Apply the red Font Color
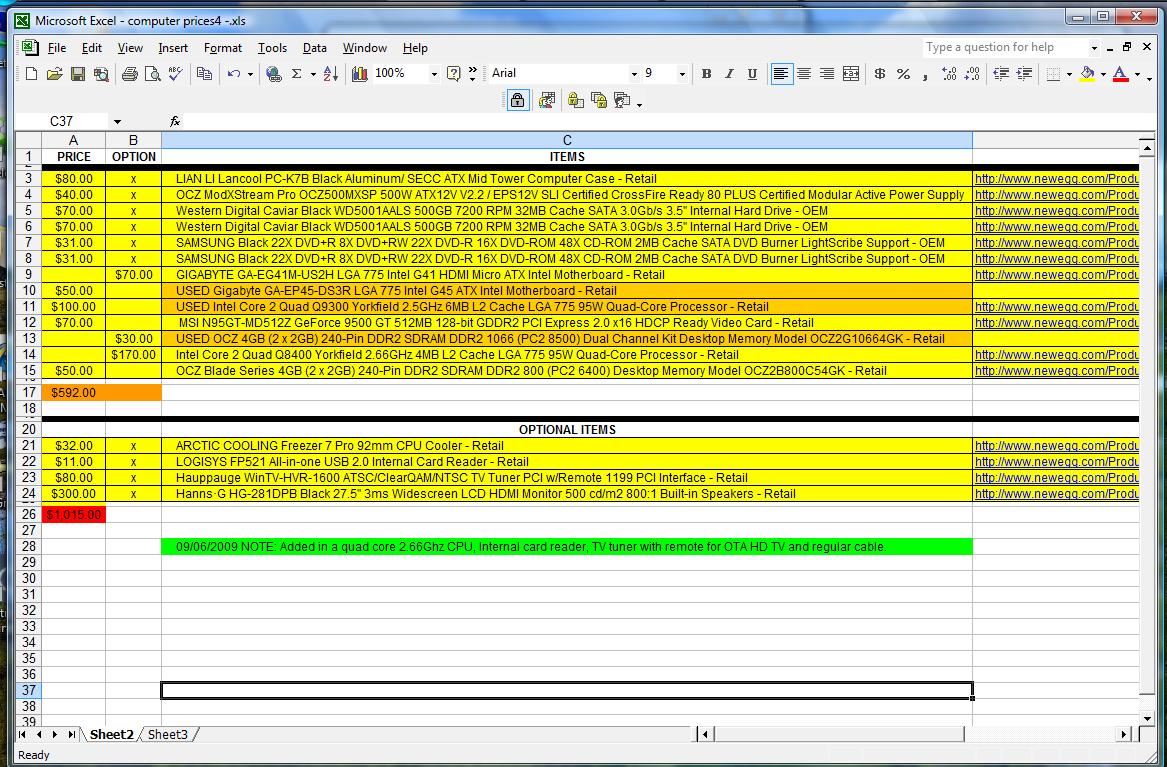The height and width of the screenshot is (767, 1167). point(1121,74)
